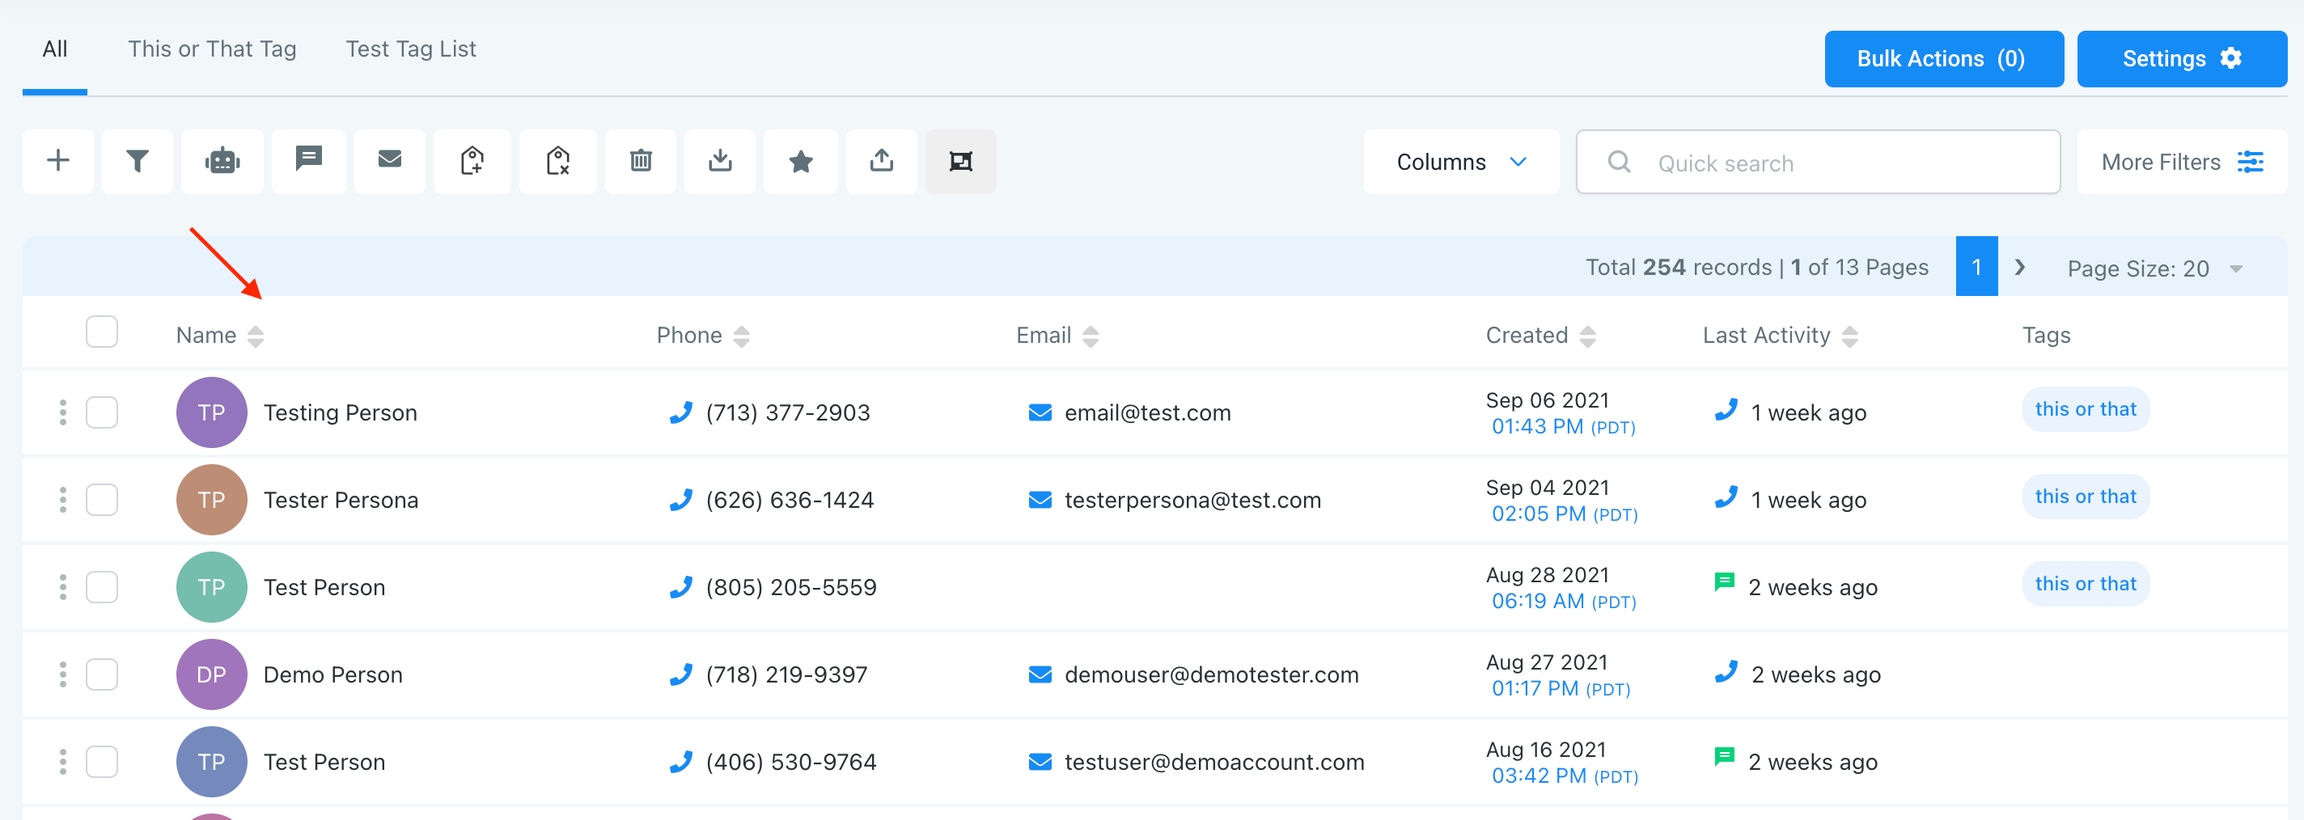Check the box for Testing Person
Screen dimensions: 2304x820
102,413
